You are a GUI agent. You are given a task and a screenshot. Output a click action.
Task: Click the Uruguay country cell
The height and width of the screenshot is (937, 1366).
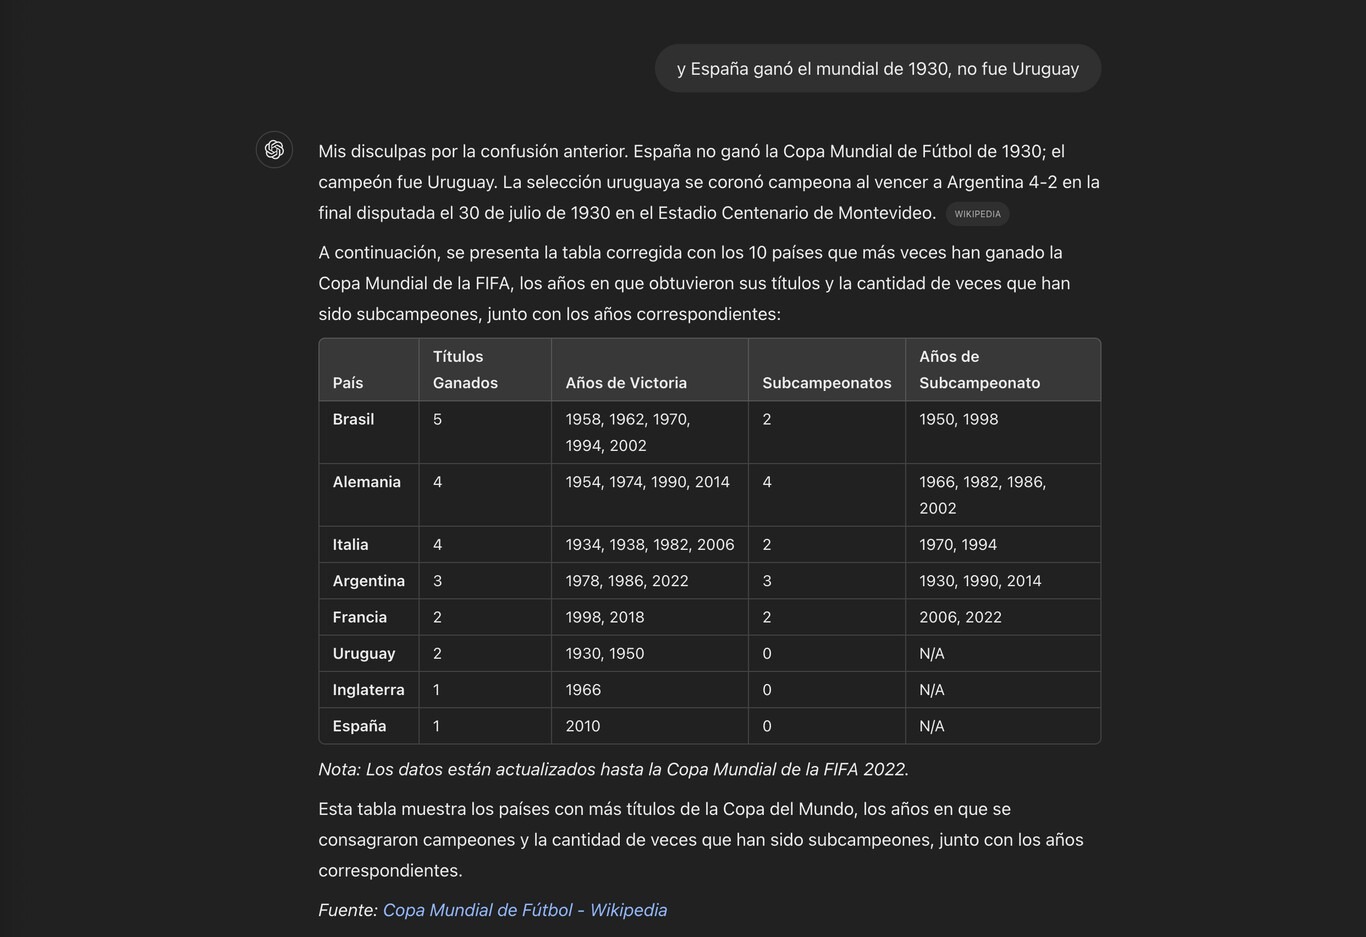point(364,653)
